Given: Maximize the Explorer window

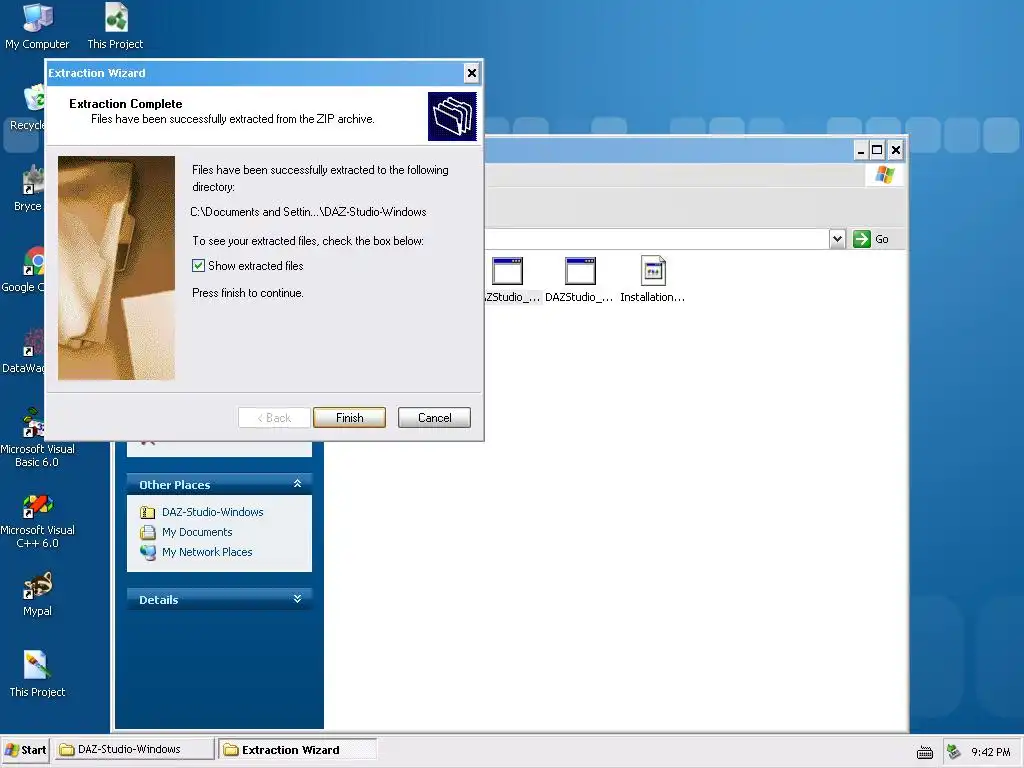Looking at the screenshot, I should [x=878, y=150].
